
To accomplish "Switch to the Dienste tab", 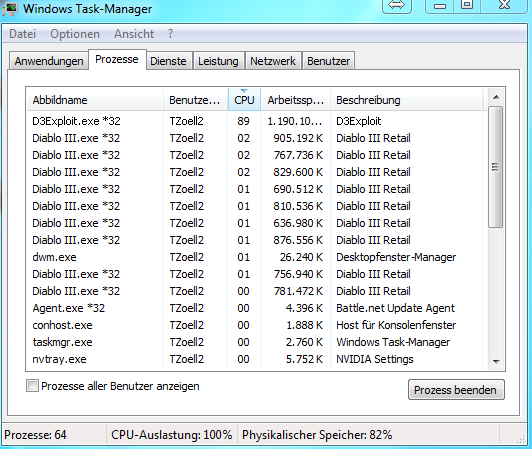I will coord(168,61).
